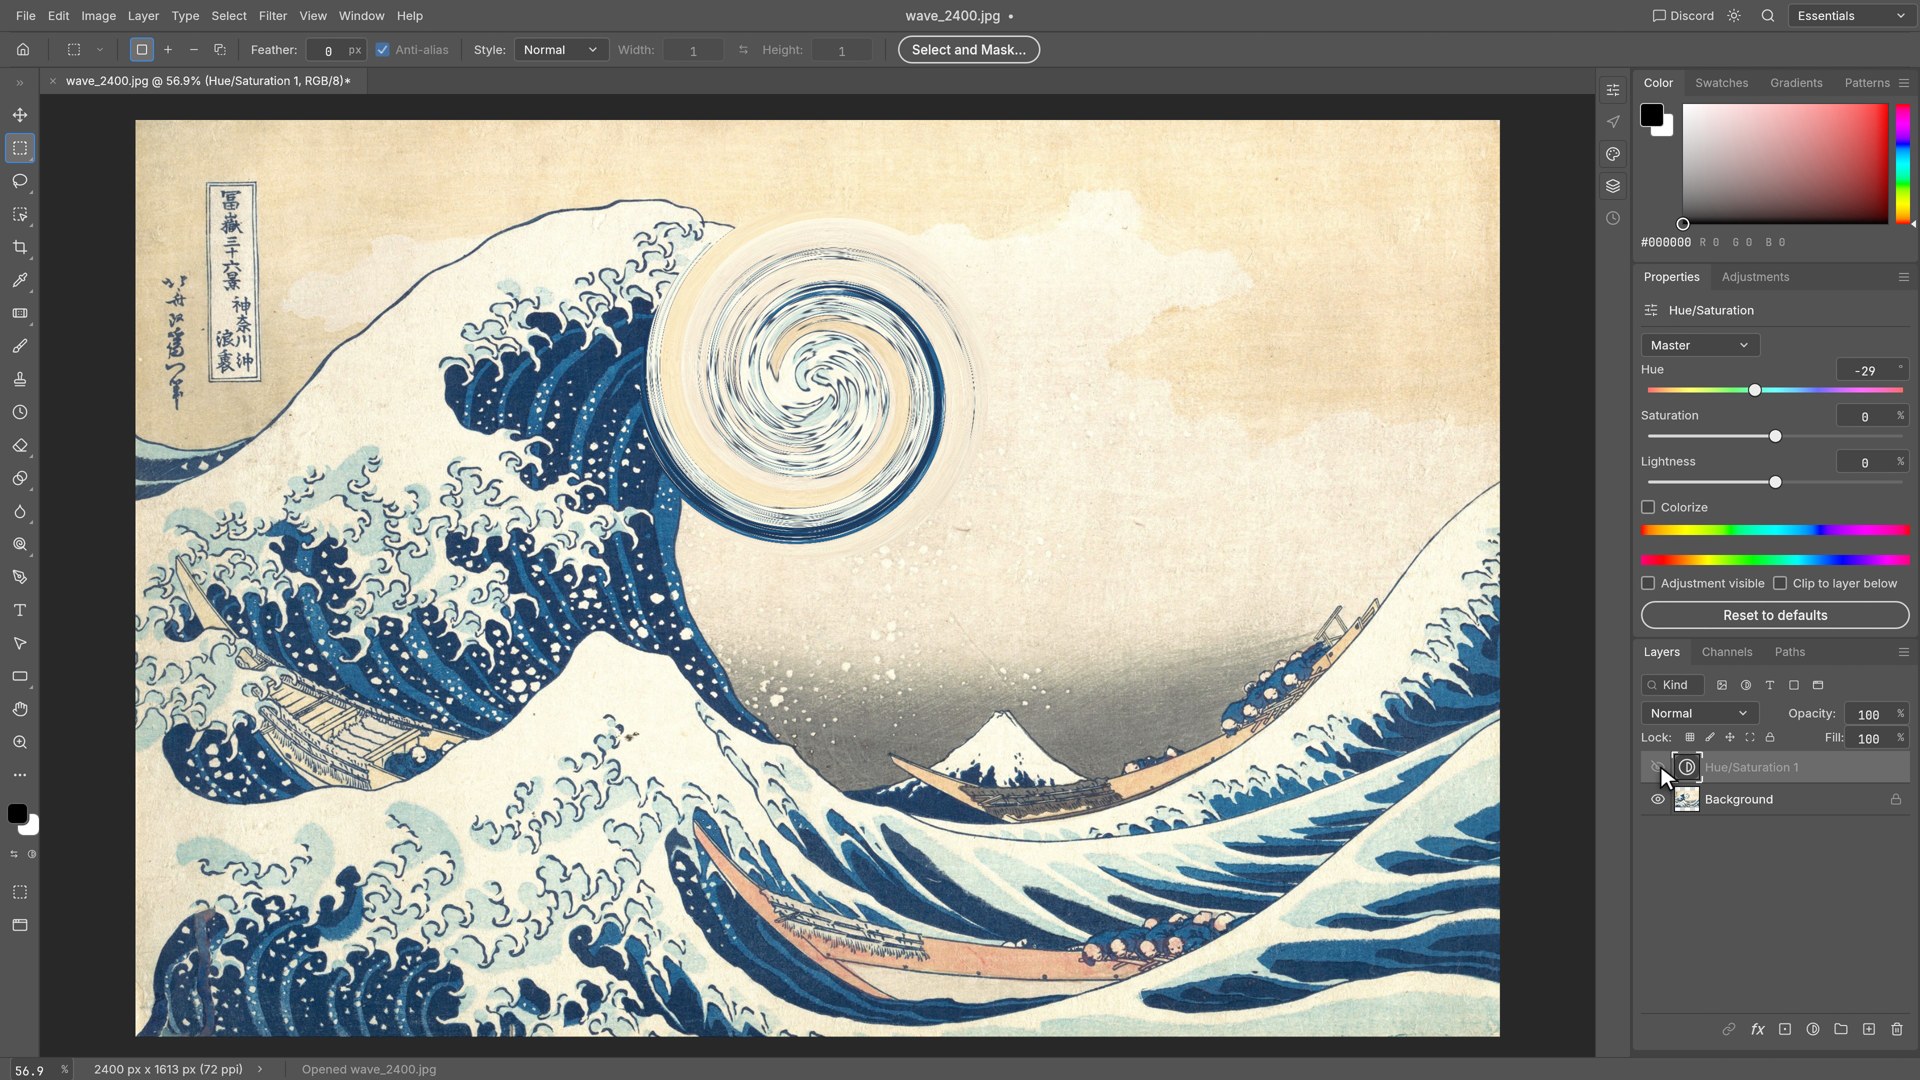The height and width of the screenshot is (1080, 1920).
Task: Select the Eraser tool
Action: 20,445
